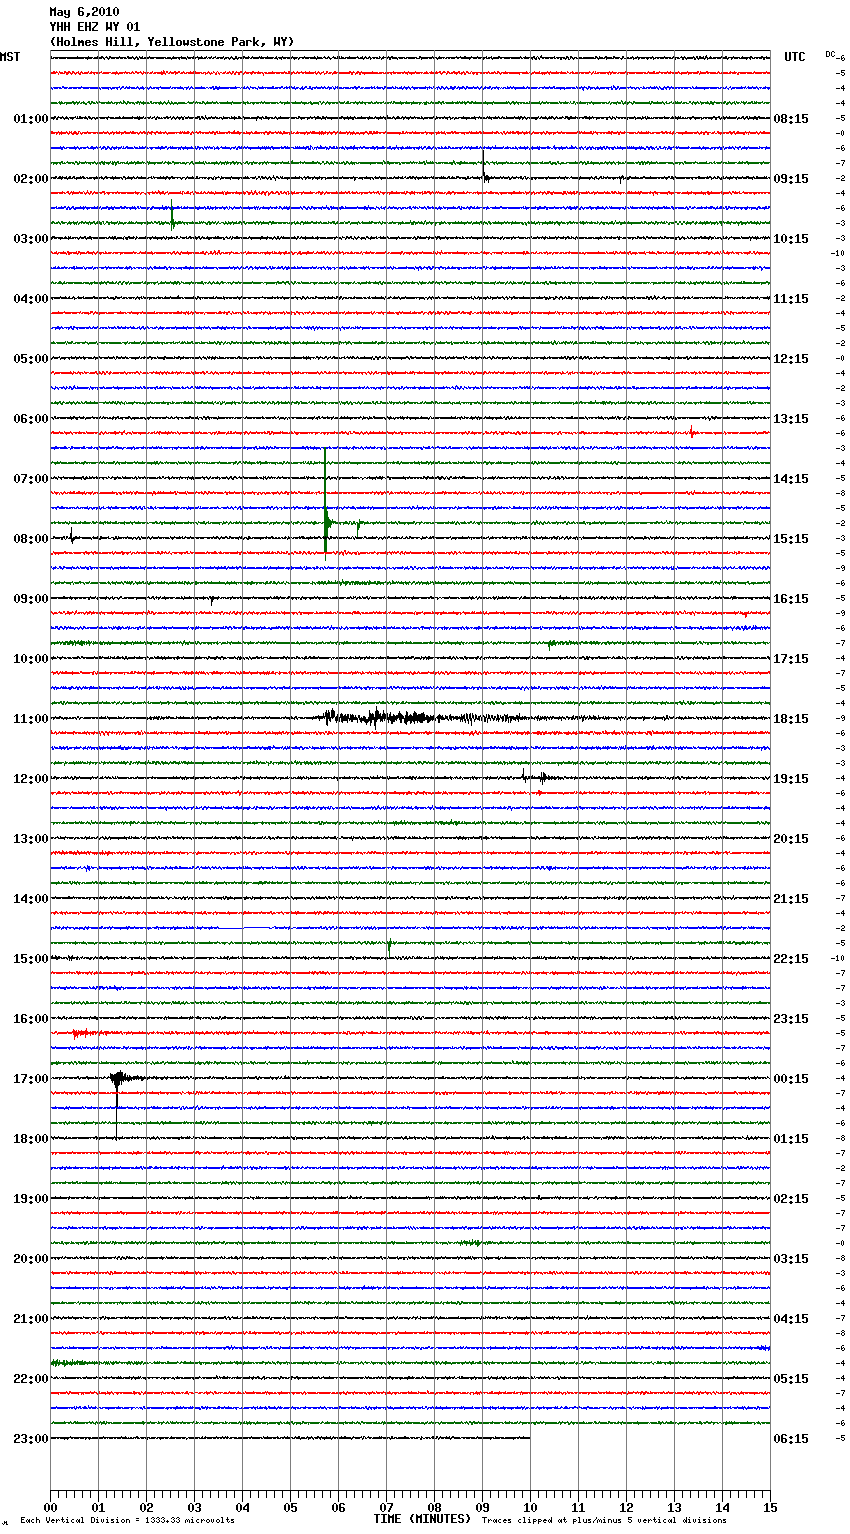
Task: Select the 07:00 MST time label
Action: pyautogui.click(x=30, y=479)
